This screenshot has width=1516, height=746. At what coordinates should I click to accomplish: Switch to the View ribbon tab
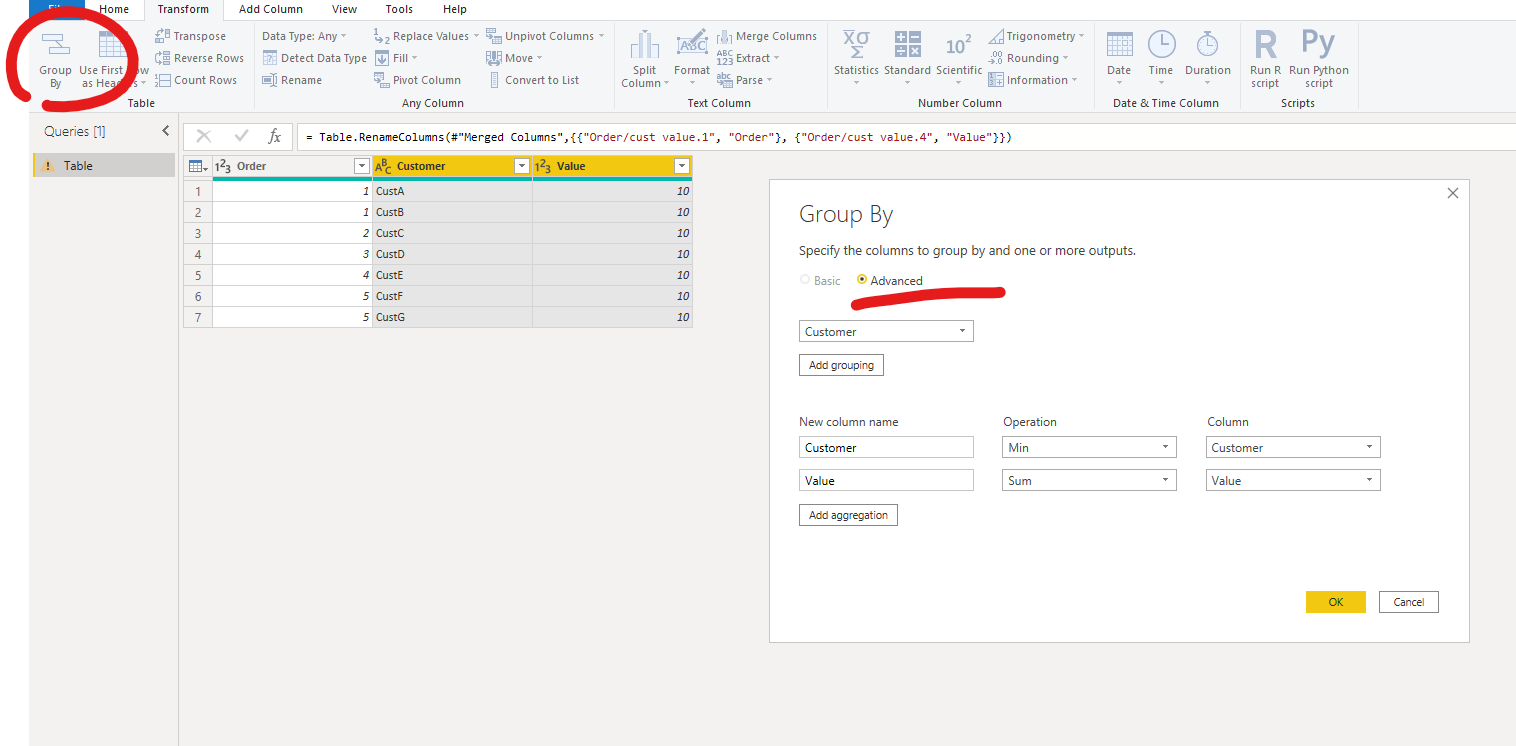(x=344, y=9)
